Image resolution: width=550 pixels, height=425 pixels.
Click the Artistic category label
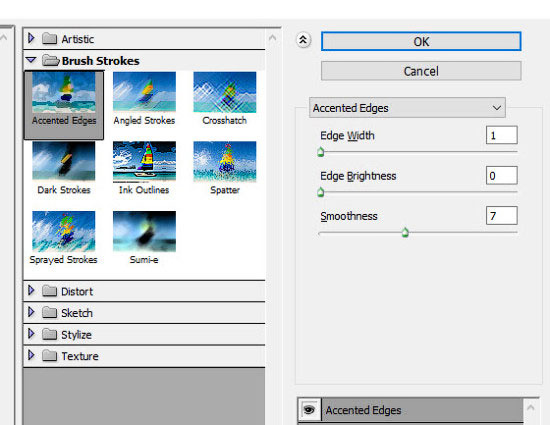click(78, 39)
